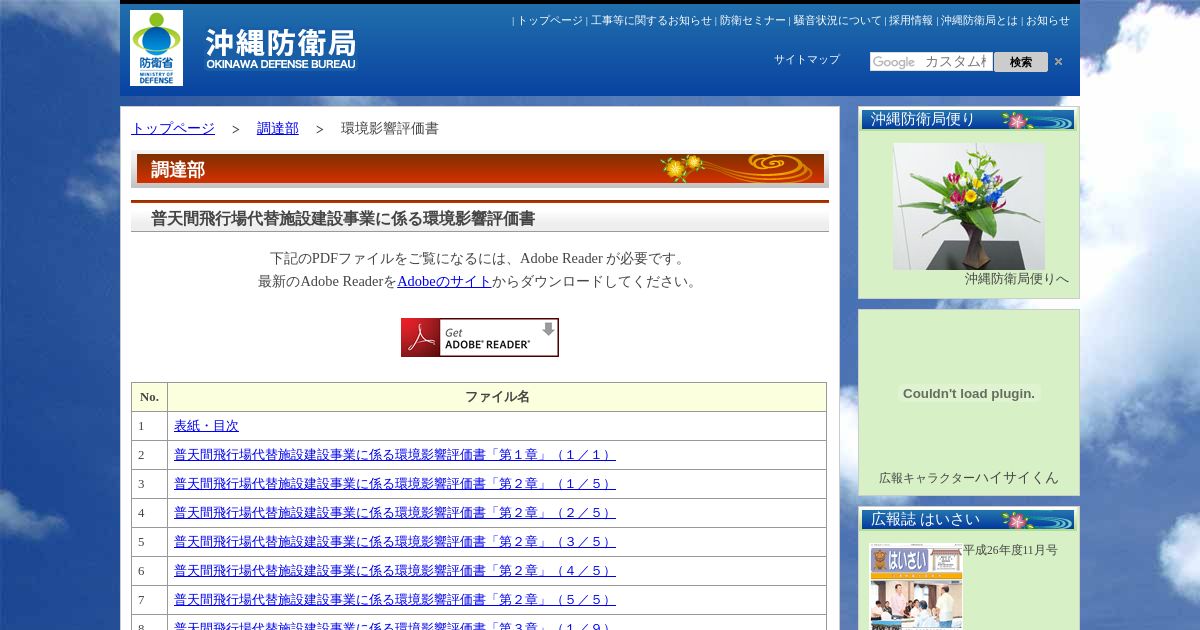Click the flower arrangement photo thumbnail

pyautogui.click(x=968, y=206)
